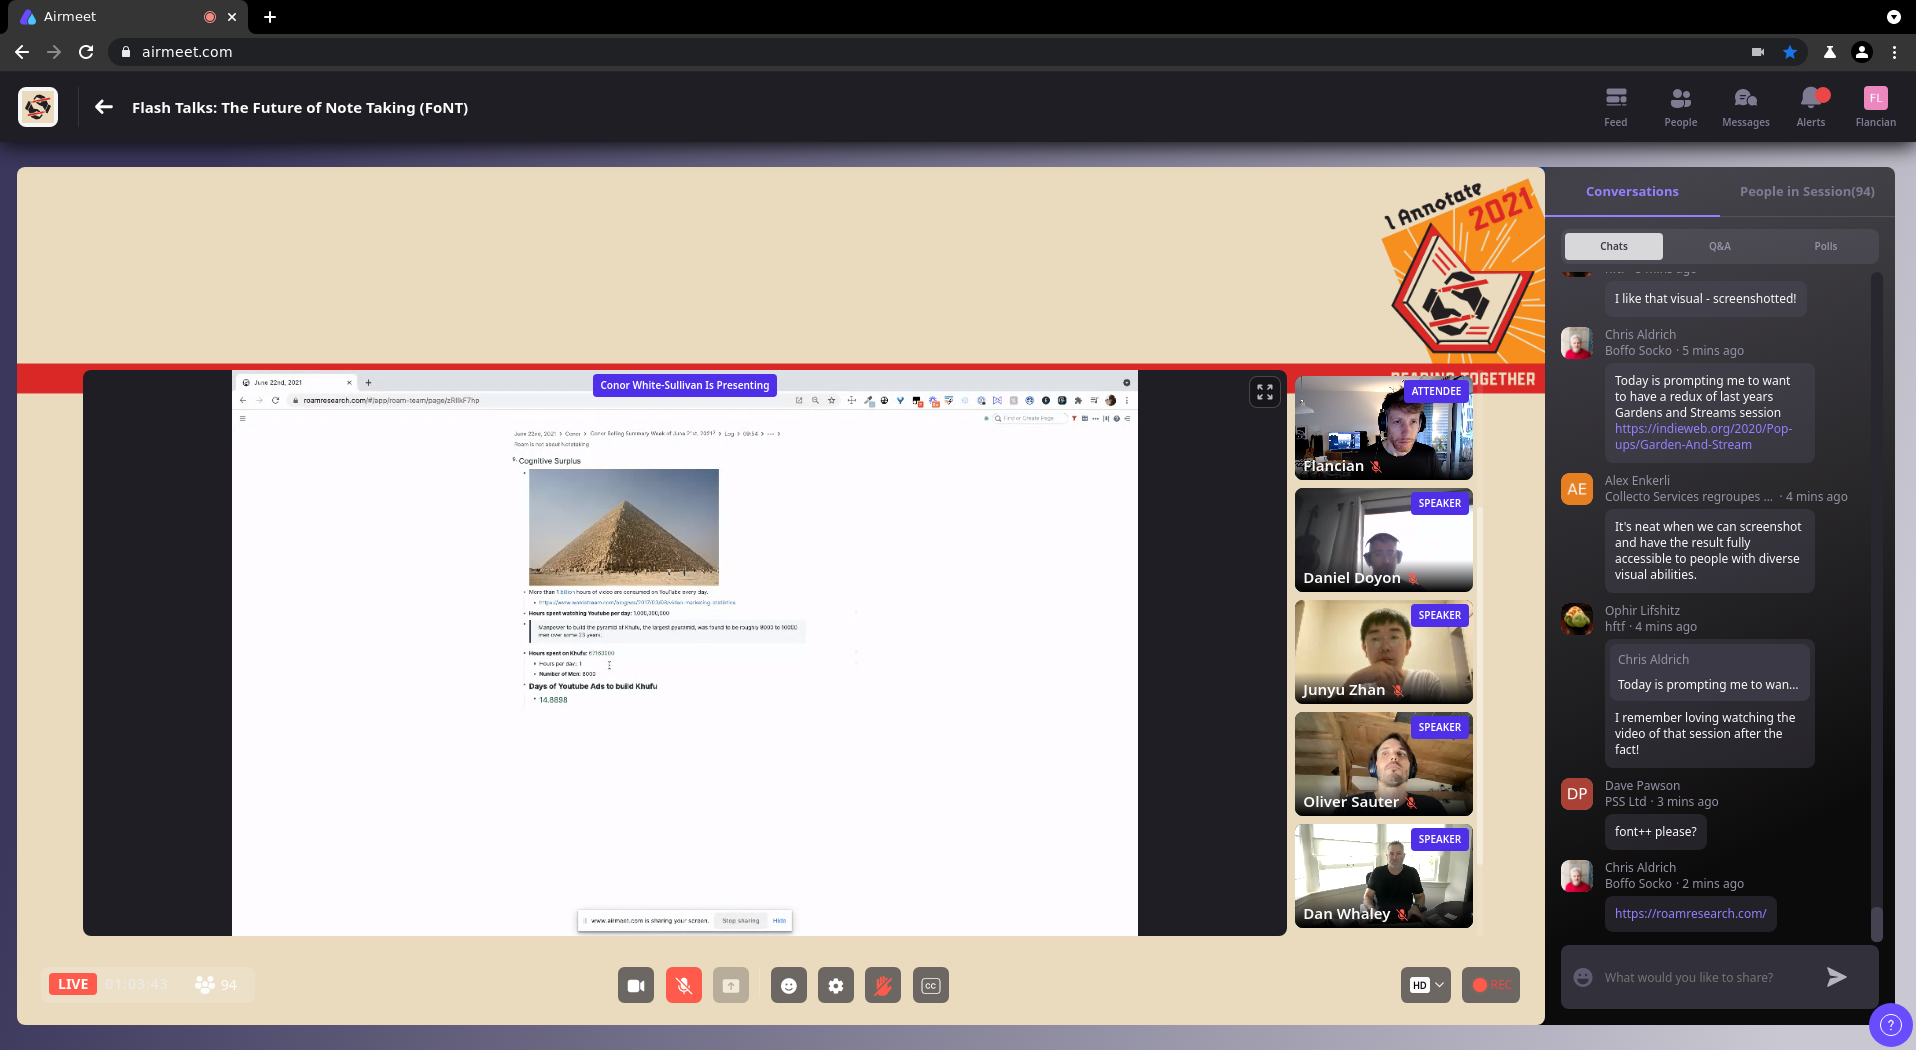This screenshot has height=1050, width=1916.
Task: Open the indieweb.org Garden-And-Stream link
Action: click(1703, 437)
